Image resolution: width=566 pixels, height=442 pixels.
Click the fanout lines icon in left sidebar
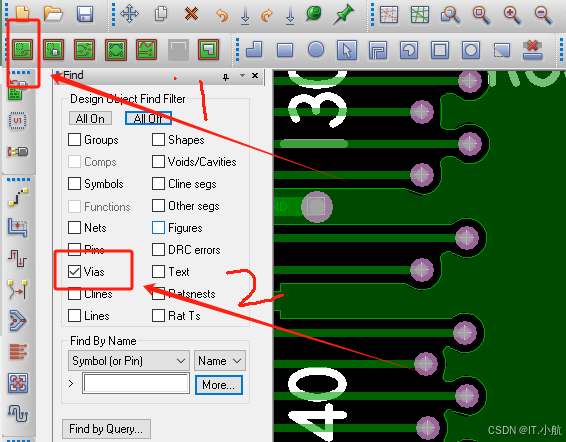coord(17,351)
